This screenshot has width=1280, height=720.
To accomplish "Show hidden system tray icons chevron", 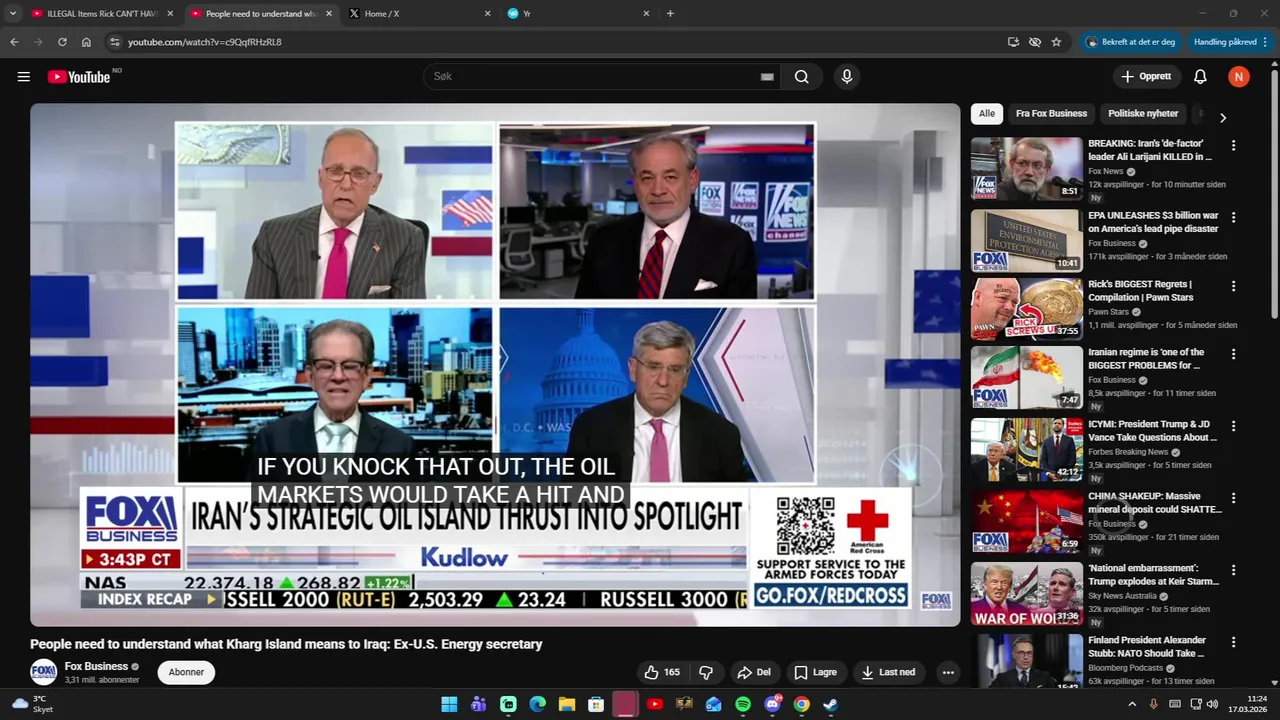I will click(x=1132, y=704).
